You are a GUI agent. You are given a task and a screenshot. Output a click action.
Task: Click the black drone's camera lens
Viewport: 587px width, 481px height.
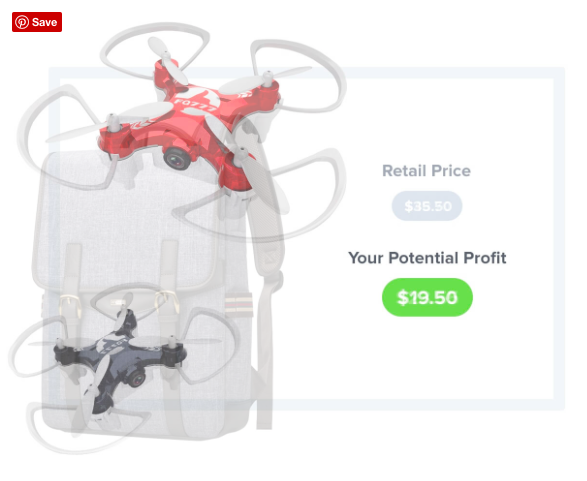coord(137,379)
